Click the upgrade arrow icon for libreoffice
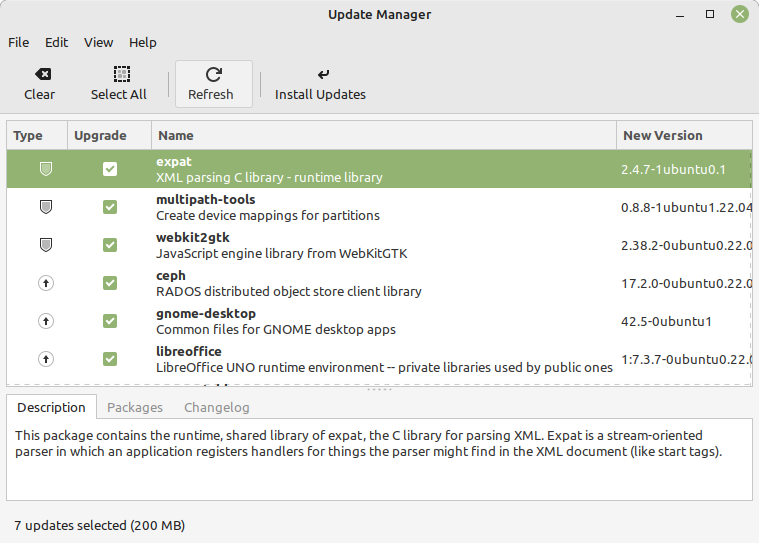The height and width of the screenshot is (543, 759). [46, 359]
